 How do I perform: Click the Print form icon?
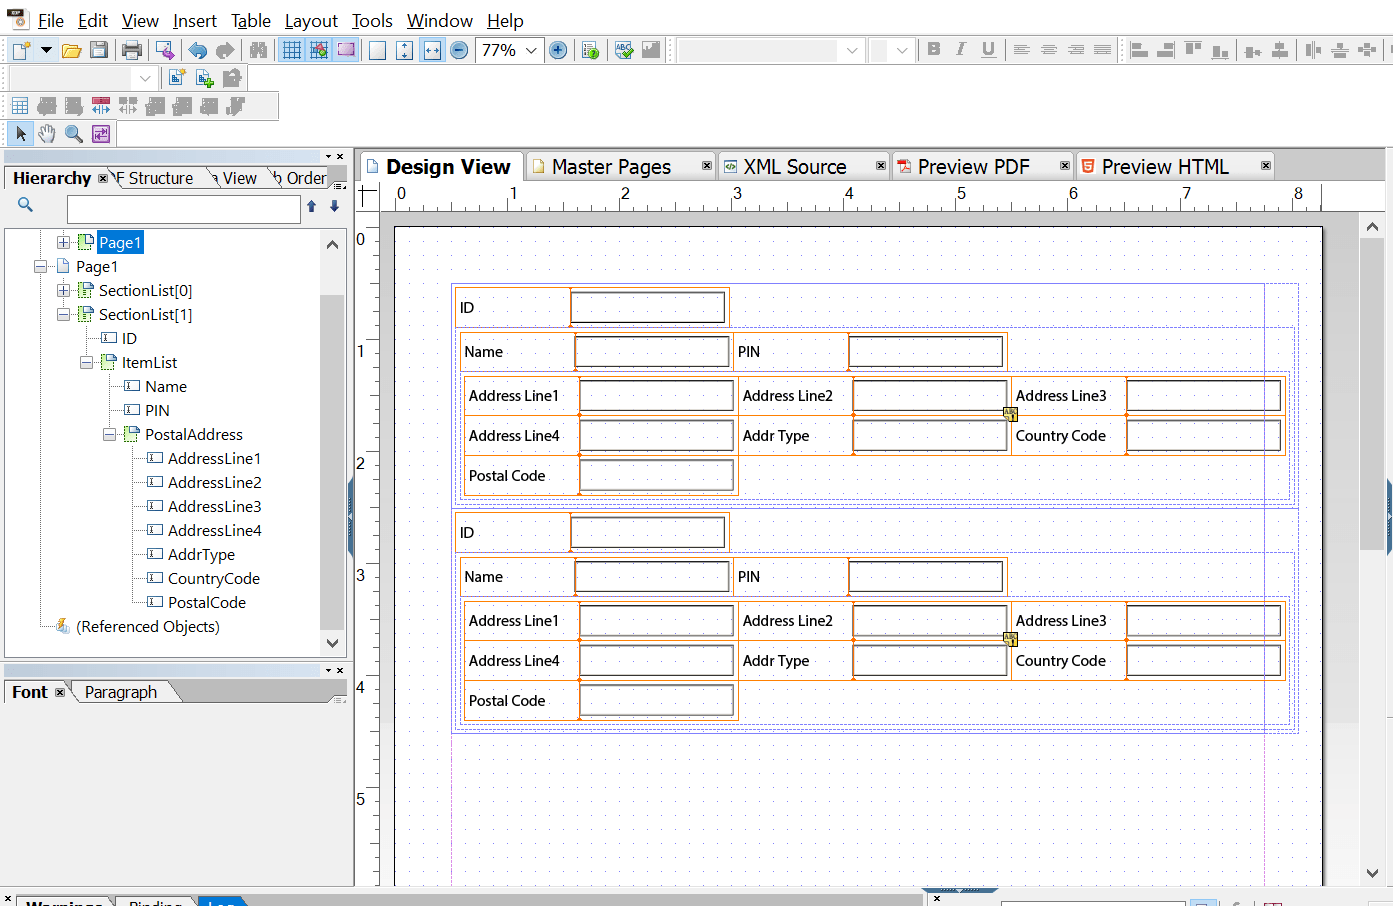point(131,49)
